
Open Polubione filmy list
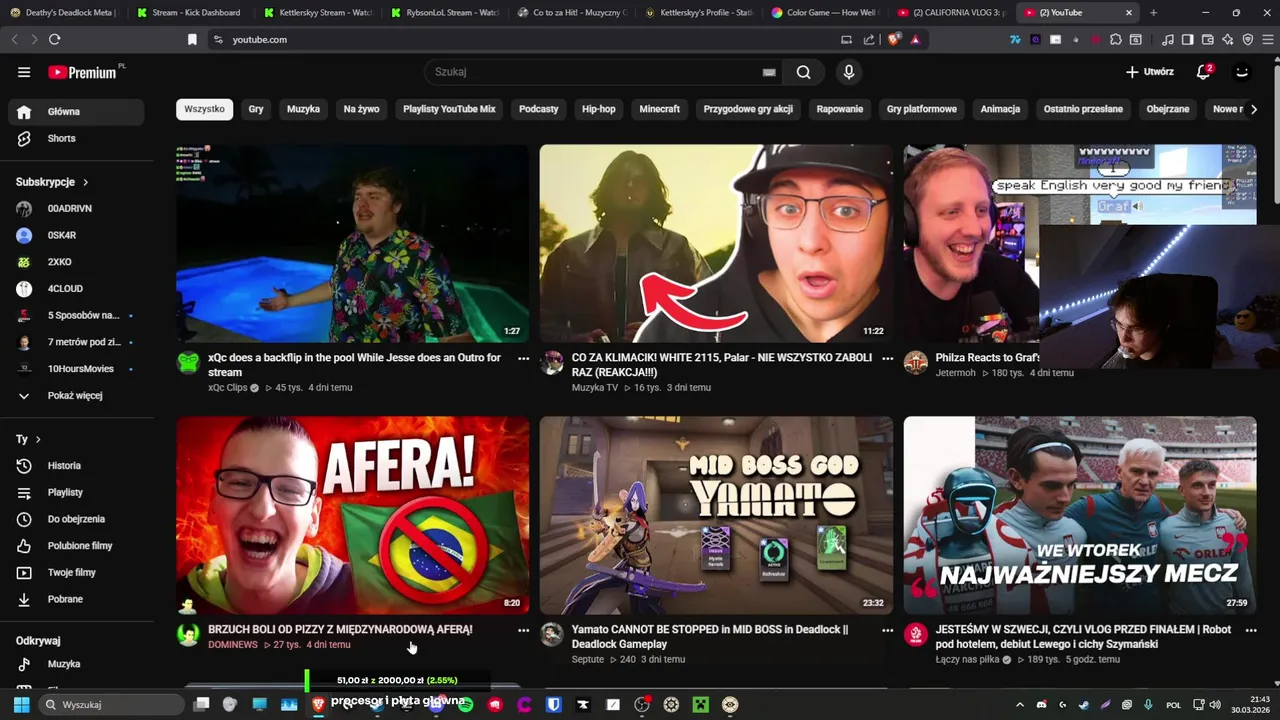(x=76, y=546)
